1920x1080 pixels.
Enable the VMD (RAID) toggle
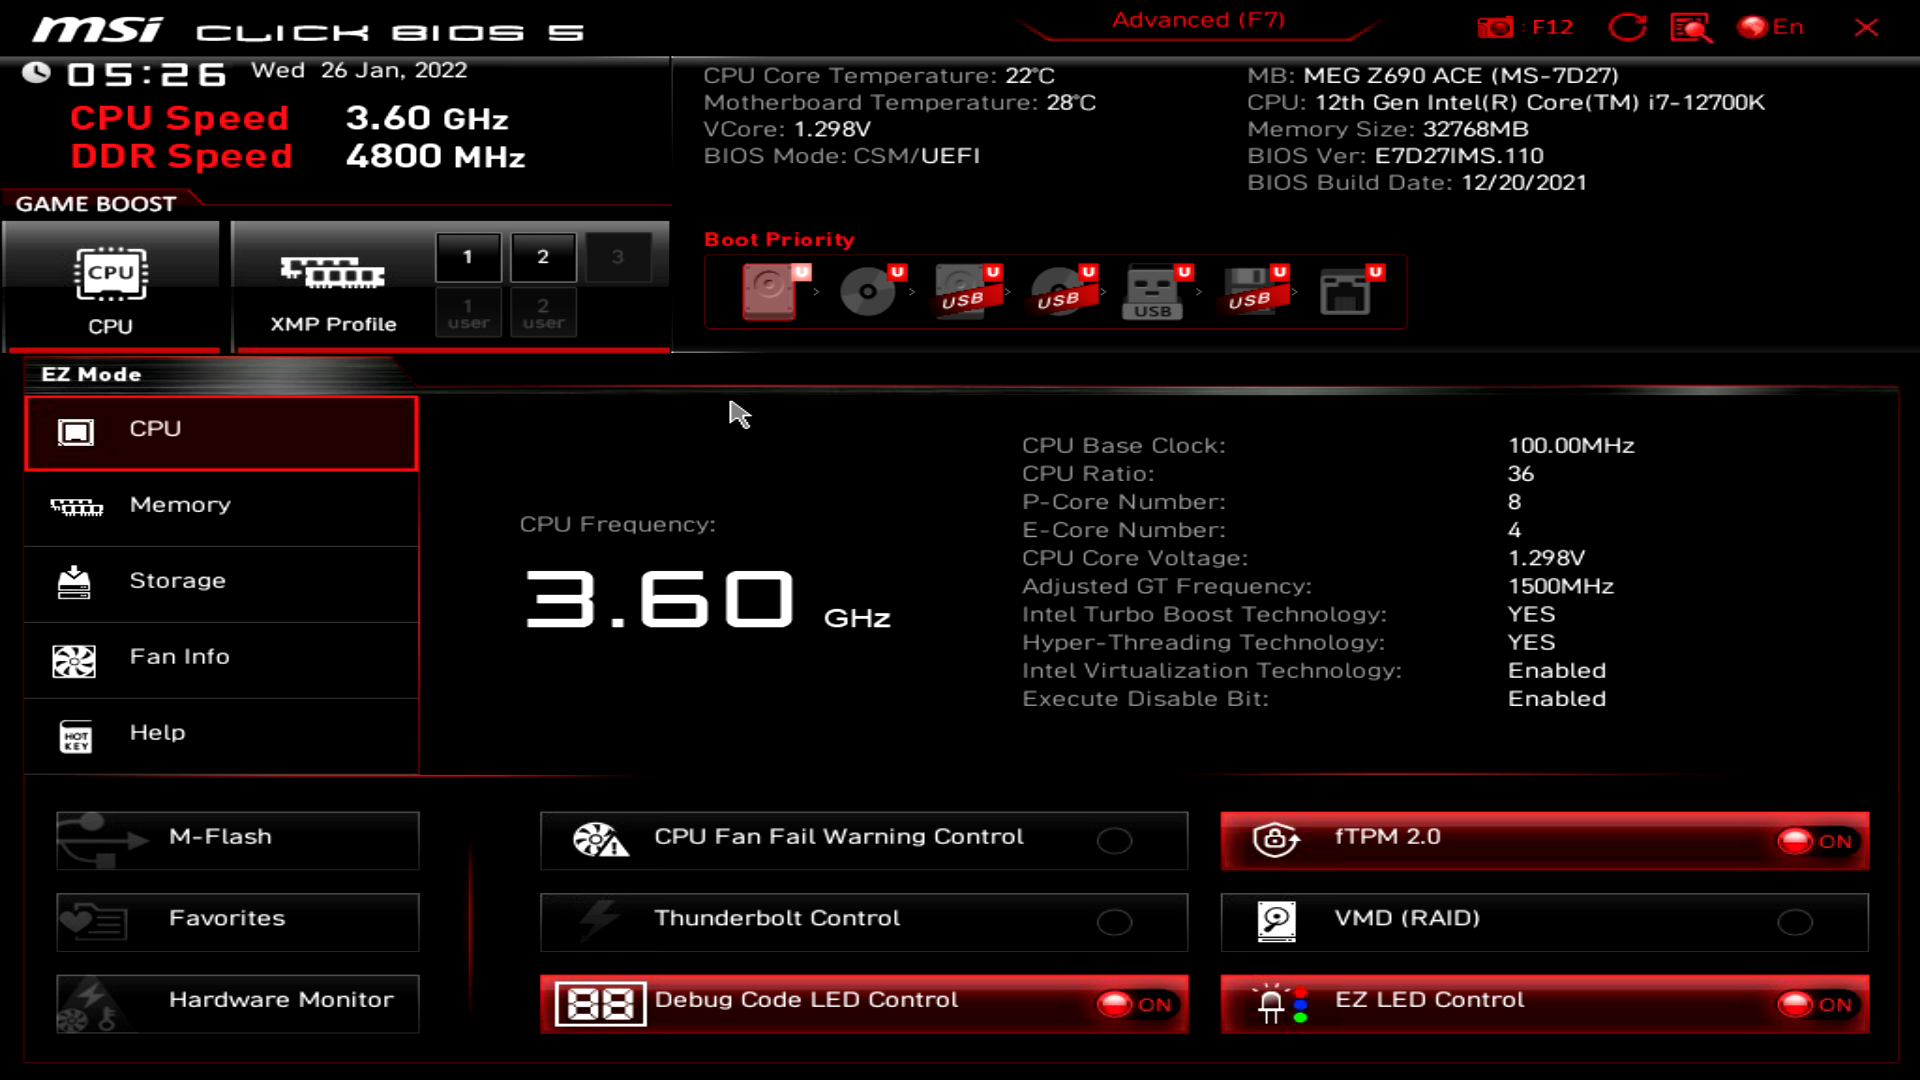click(1794, 922)
